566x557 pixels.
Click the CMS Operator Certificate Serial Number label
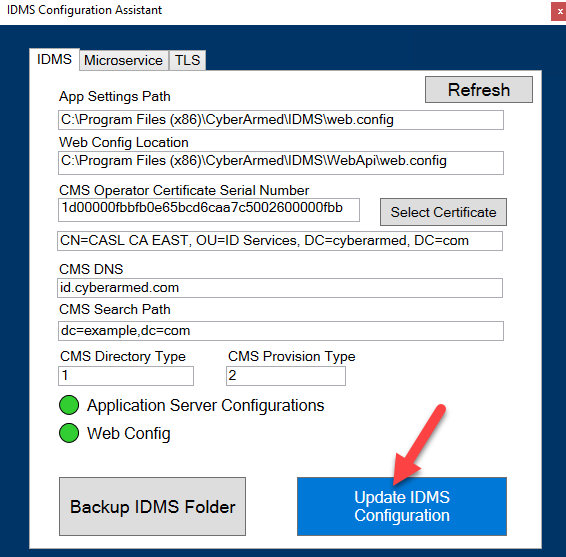(x=184, y=190)
